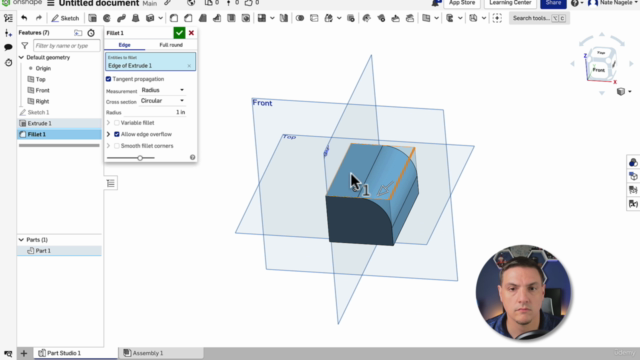Click the Fillet dialog help question mark
Screen dimensions: 640x360
(x=192, y=157)
